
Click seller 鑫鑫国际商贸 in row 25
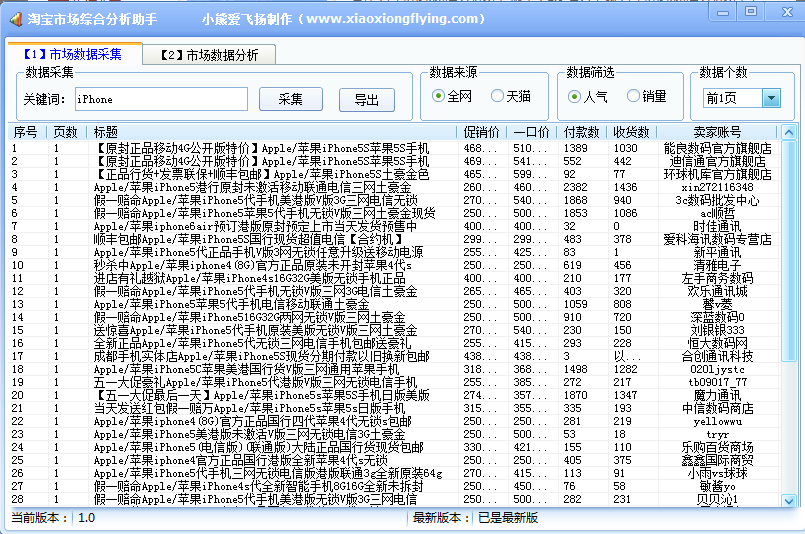[717, 461]
